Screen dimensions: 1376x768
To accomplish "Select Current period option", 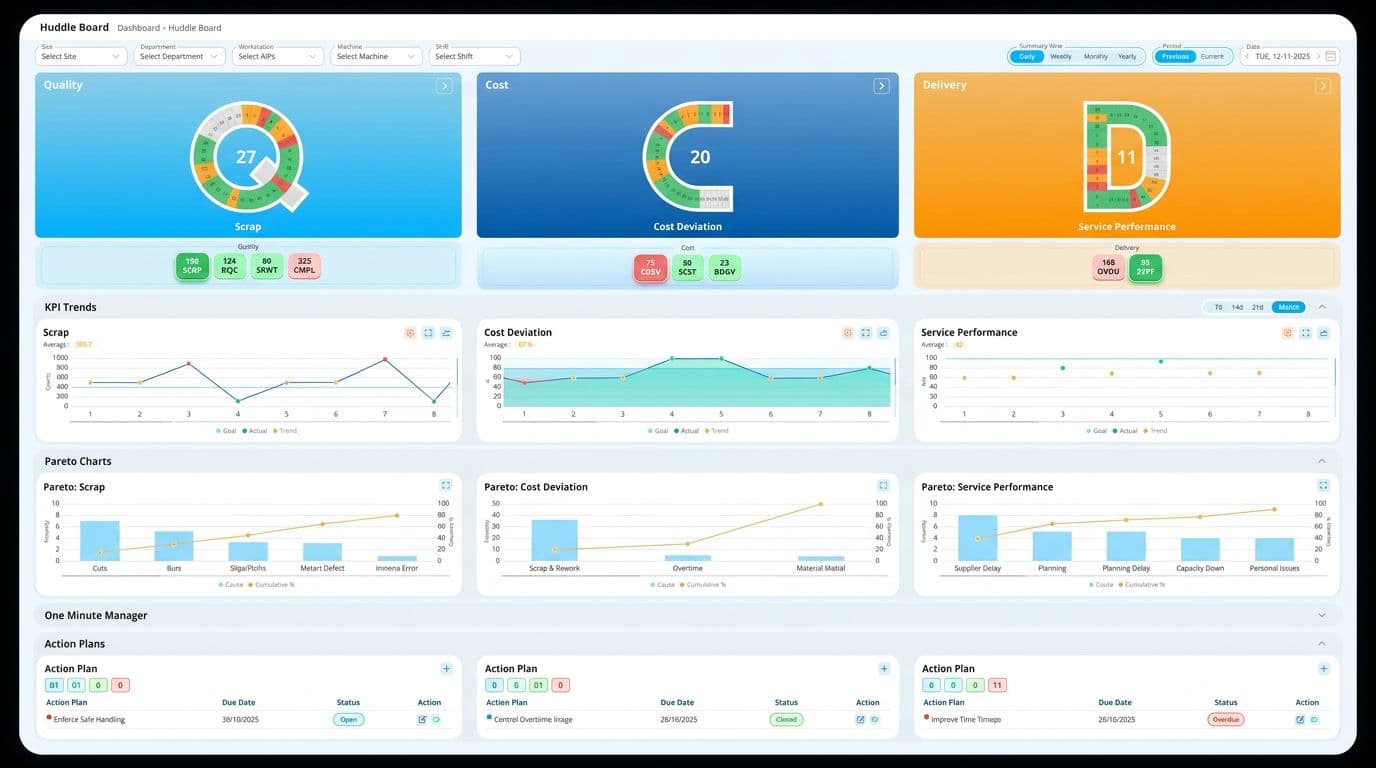I will pyautogui.click(x=1212, y=57).
